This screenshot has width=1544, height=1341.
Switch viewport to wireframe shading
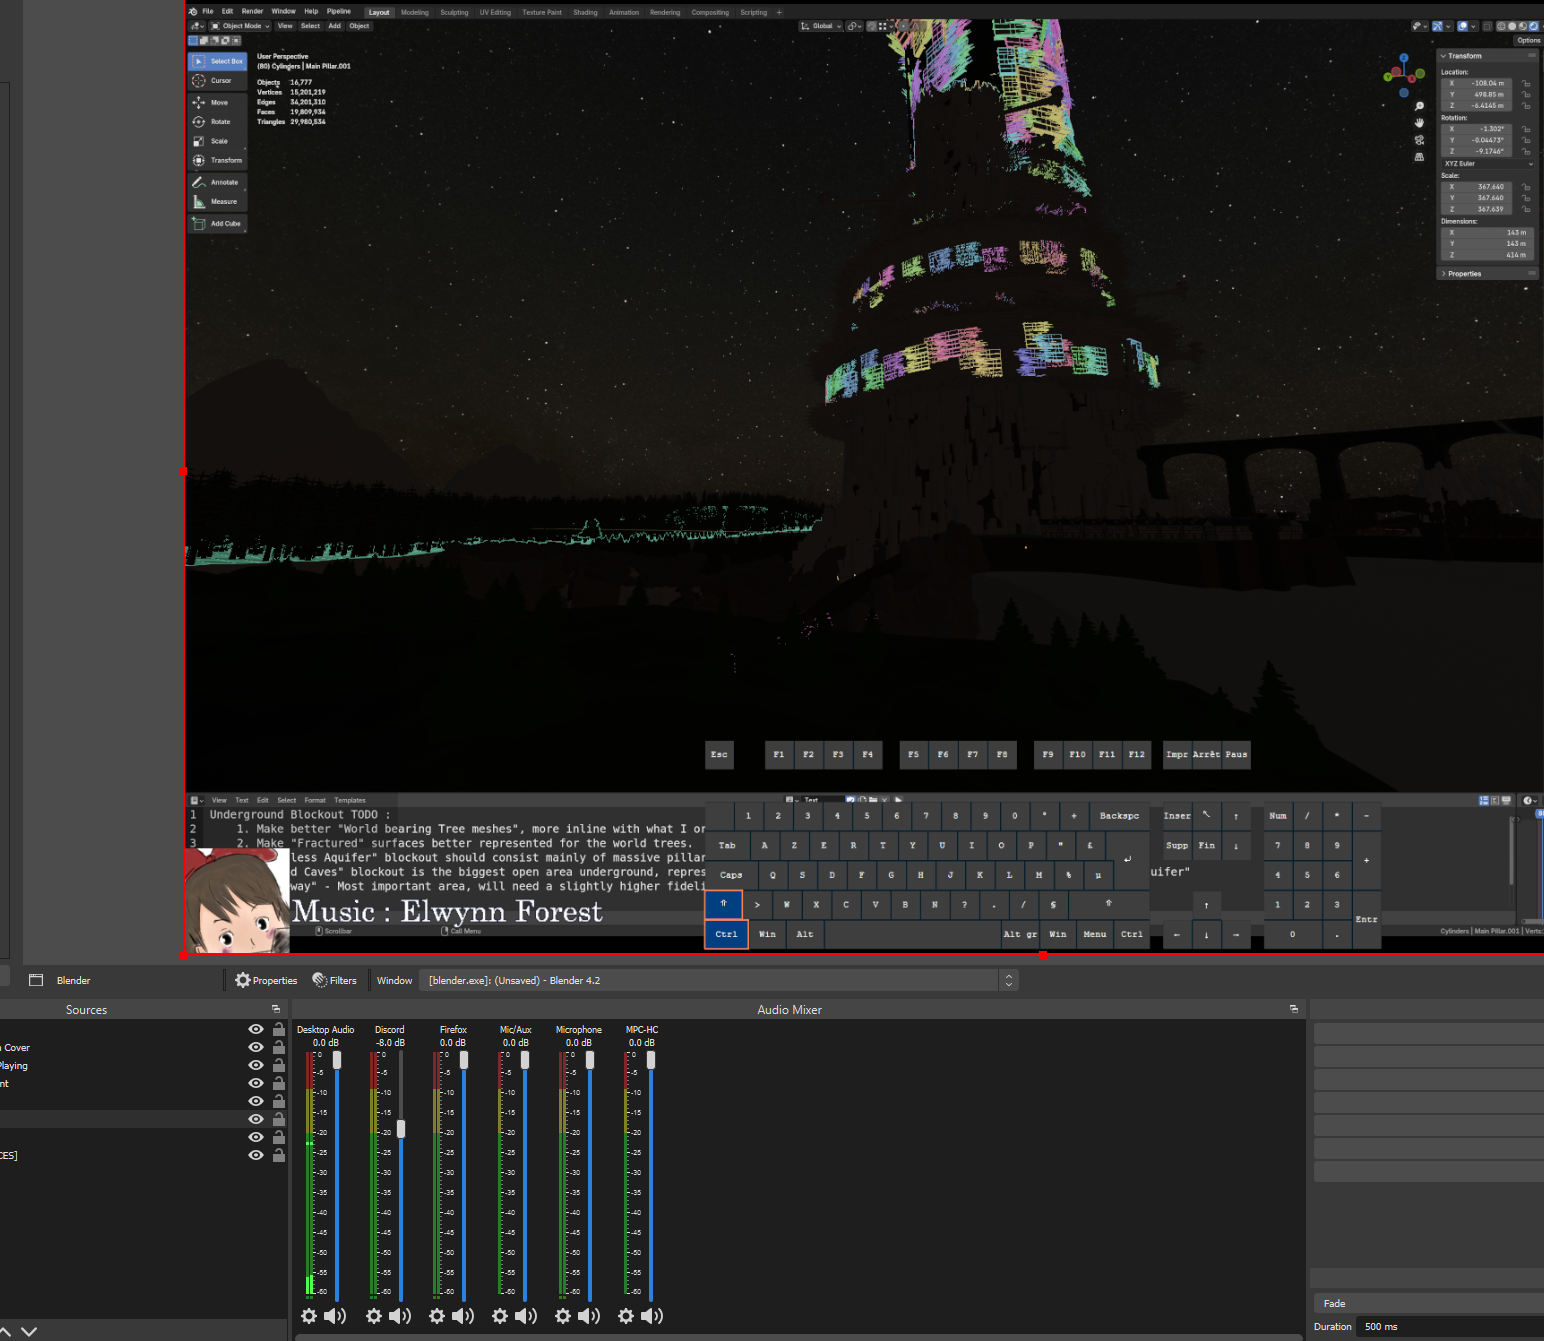click(x=1501, y=26)
